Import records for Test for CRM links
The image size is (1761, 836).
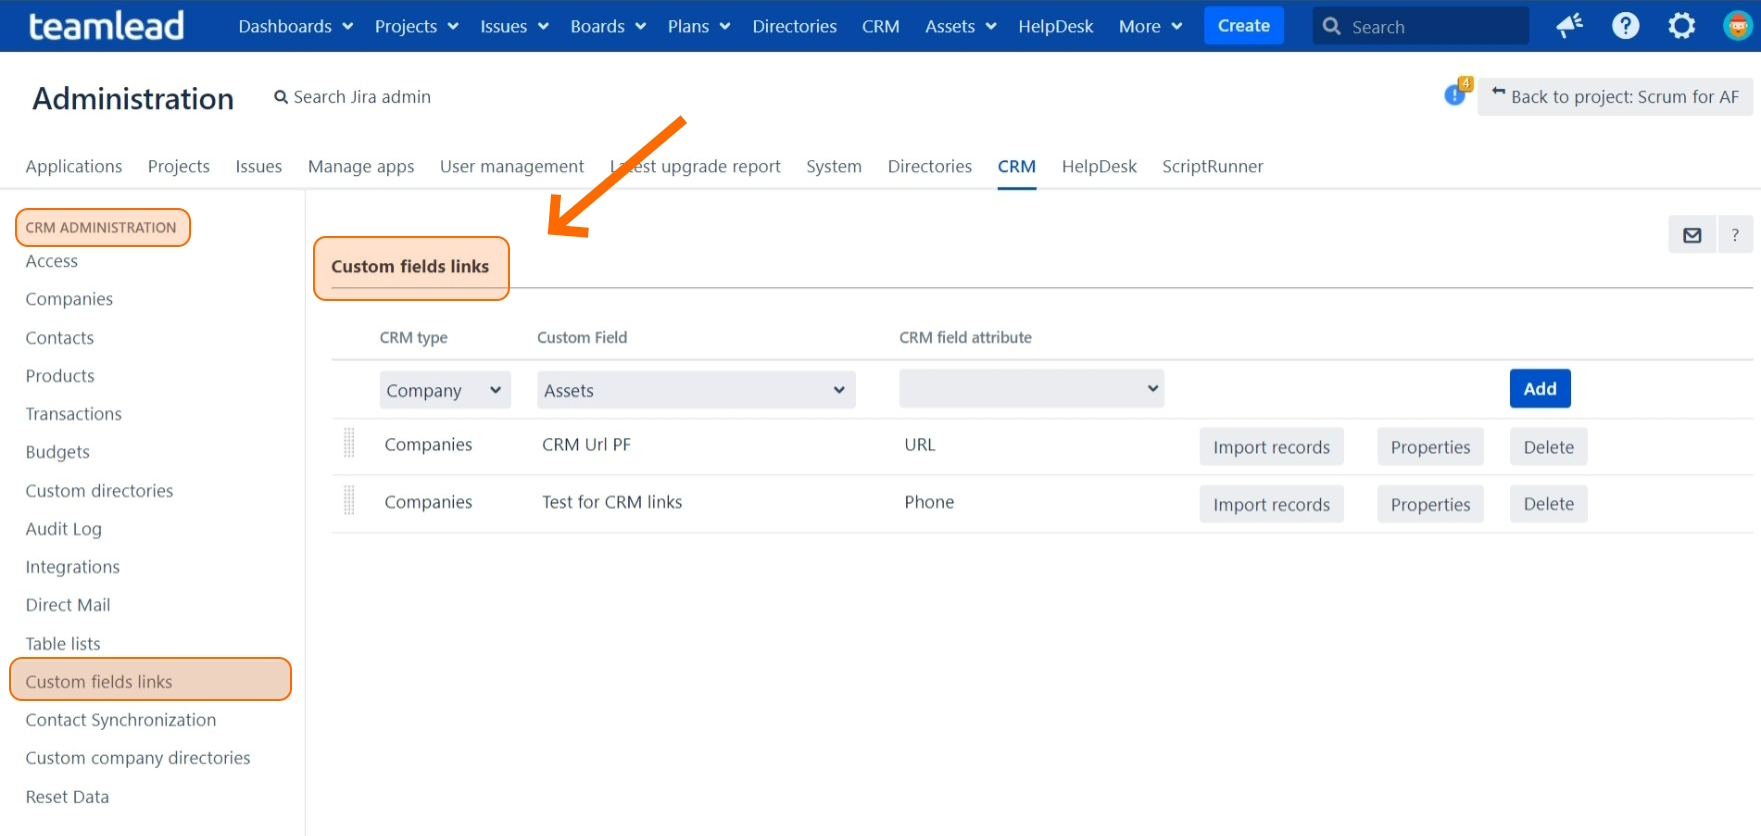pos(1270,505)
